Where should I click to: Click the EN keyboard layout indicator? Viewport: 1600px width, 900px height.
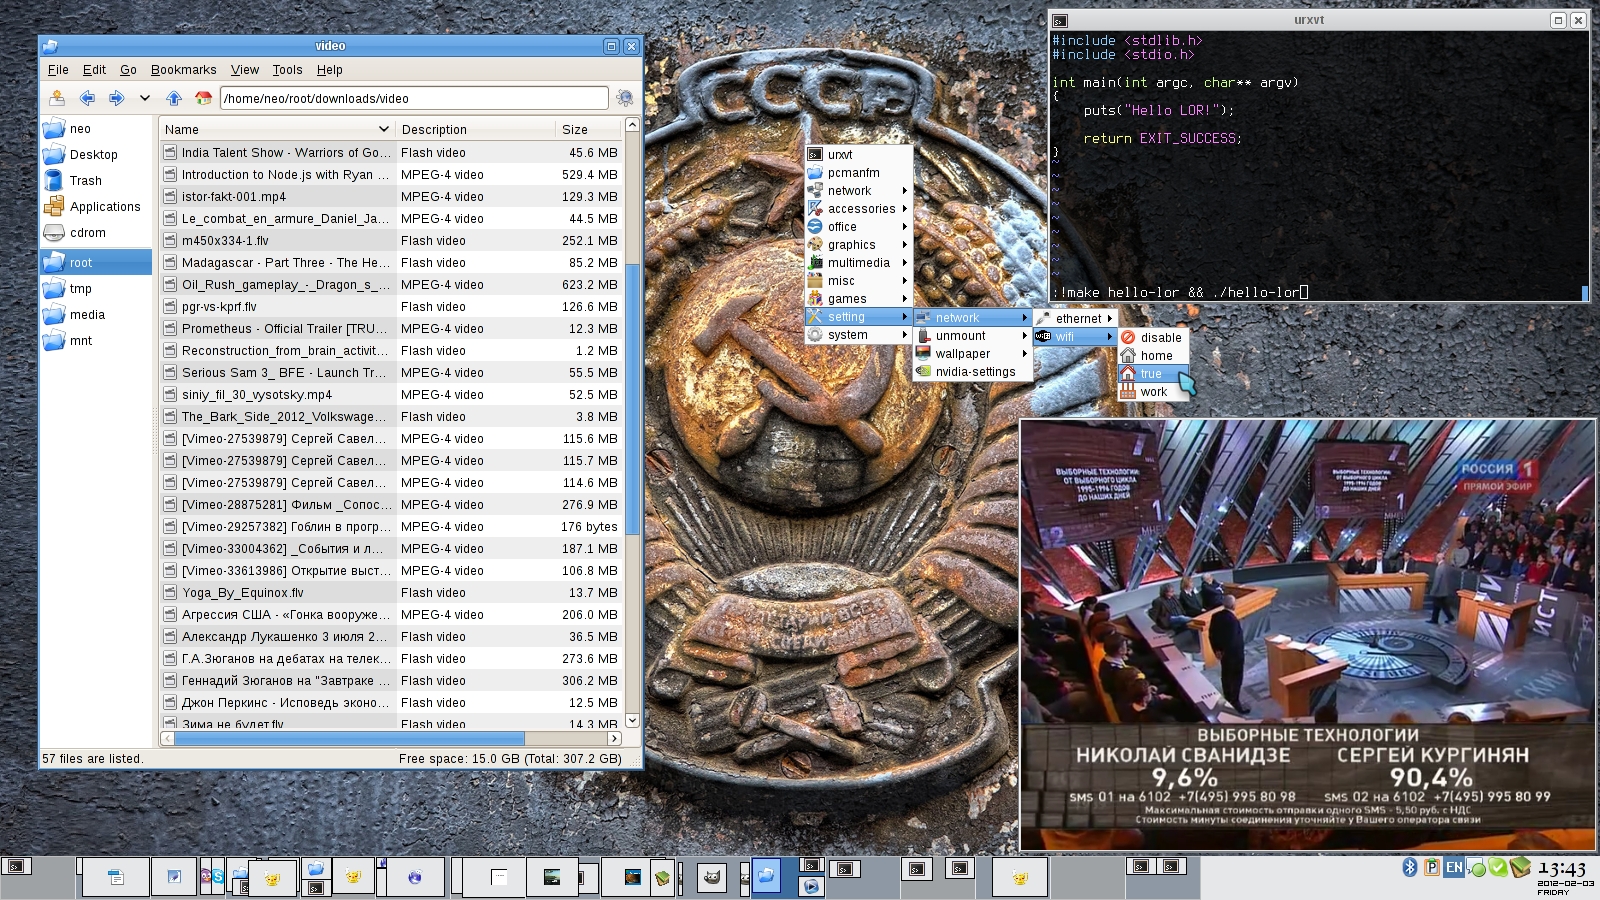1454,867
